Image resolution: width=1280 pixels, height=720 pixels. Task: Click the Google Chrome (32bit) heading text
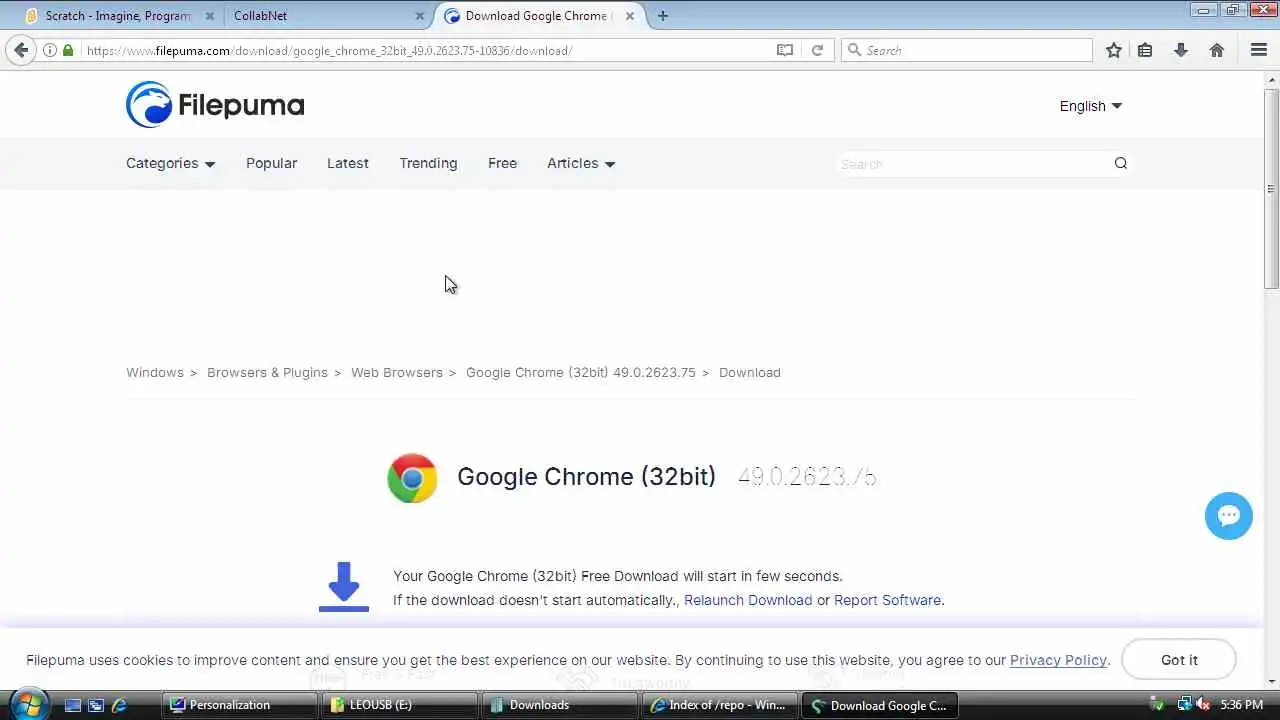click(586, 477)
